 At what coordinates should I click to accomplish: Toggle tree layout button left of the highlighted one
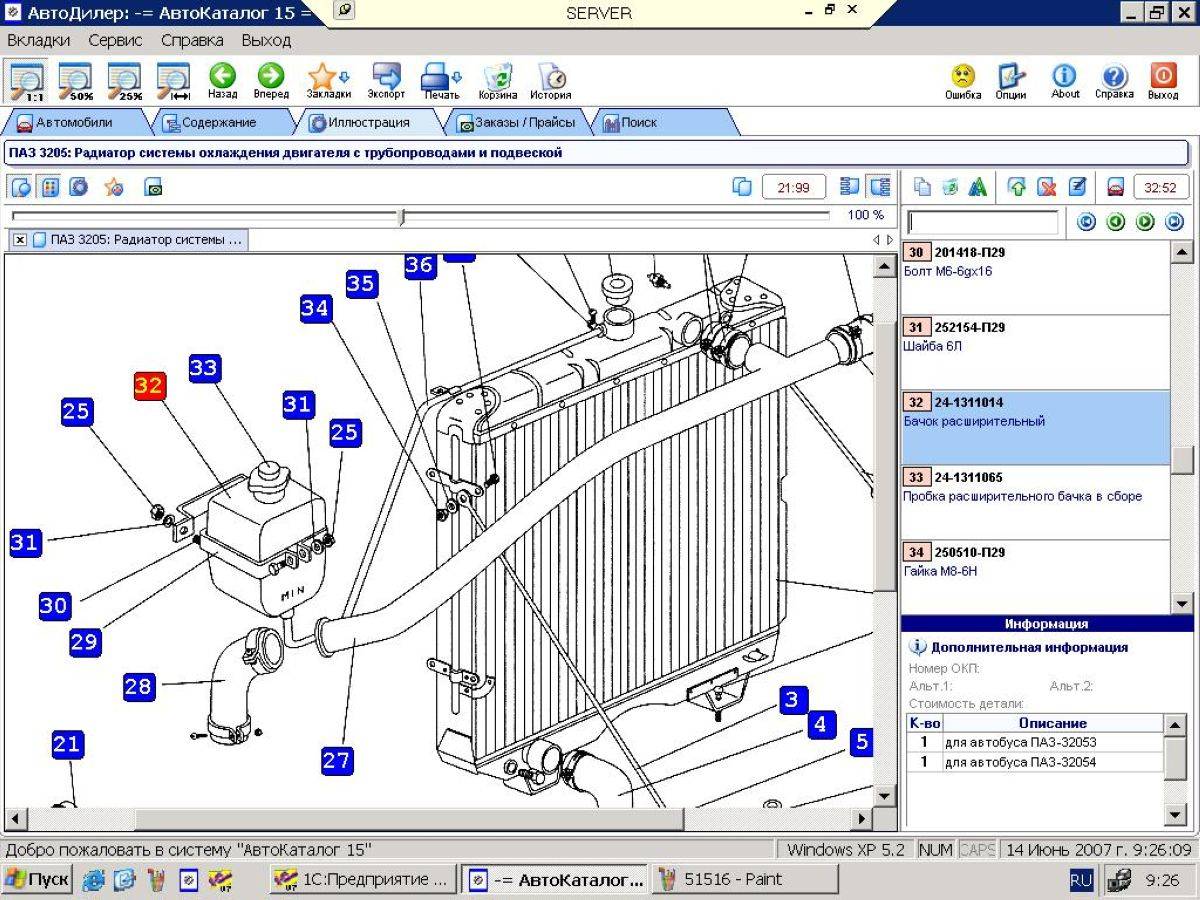tap(851, 187)
